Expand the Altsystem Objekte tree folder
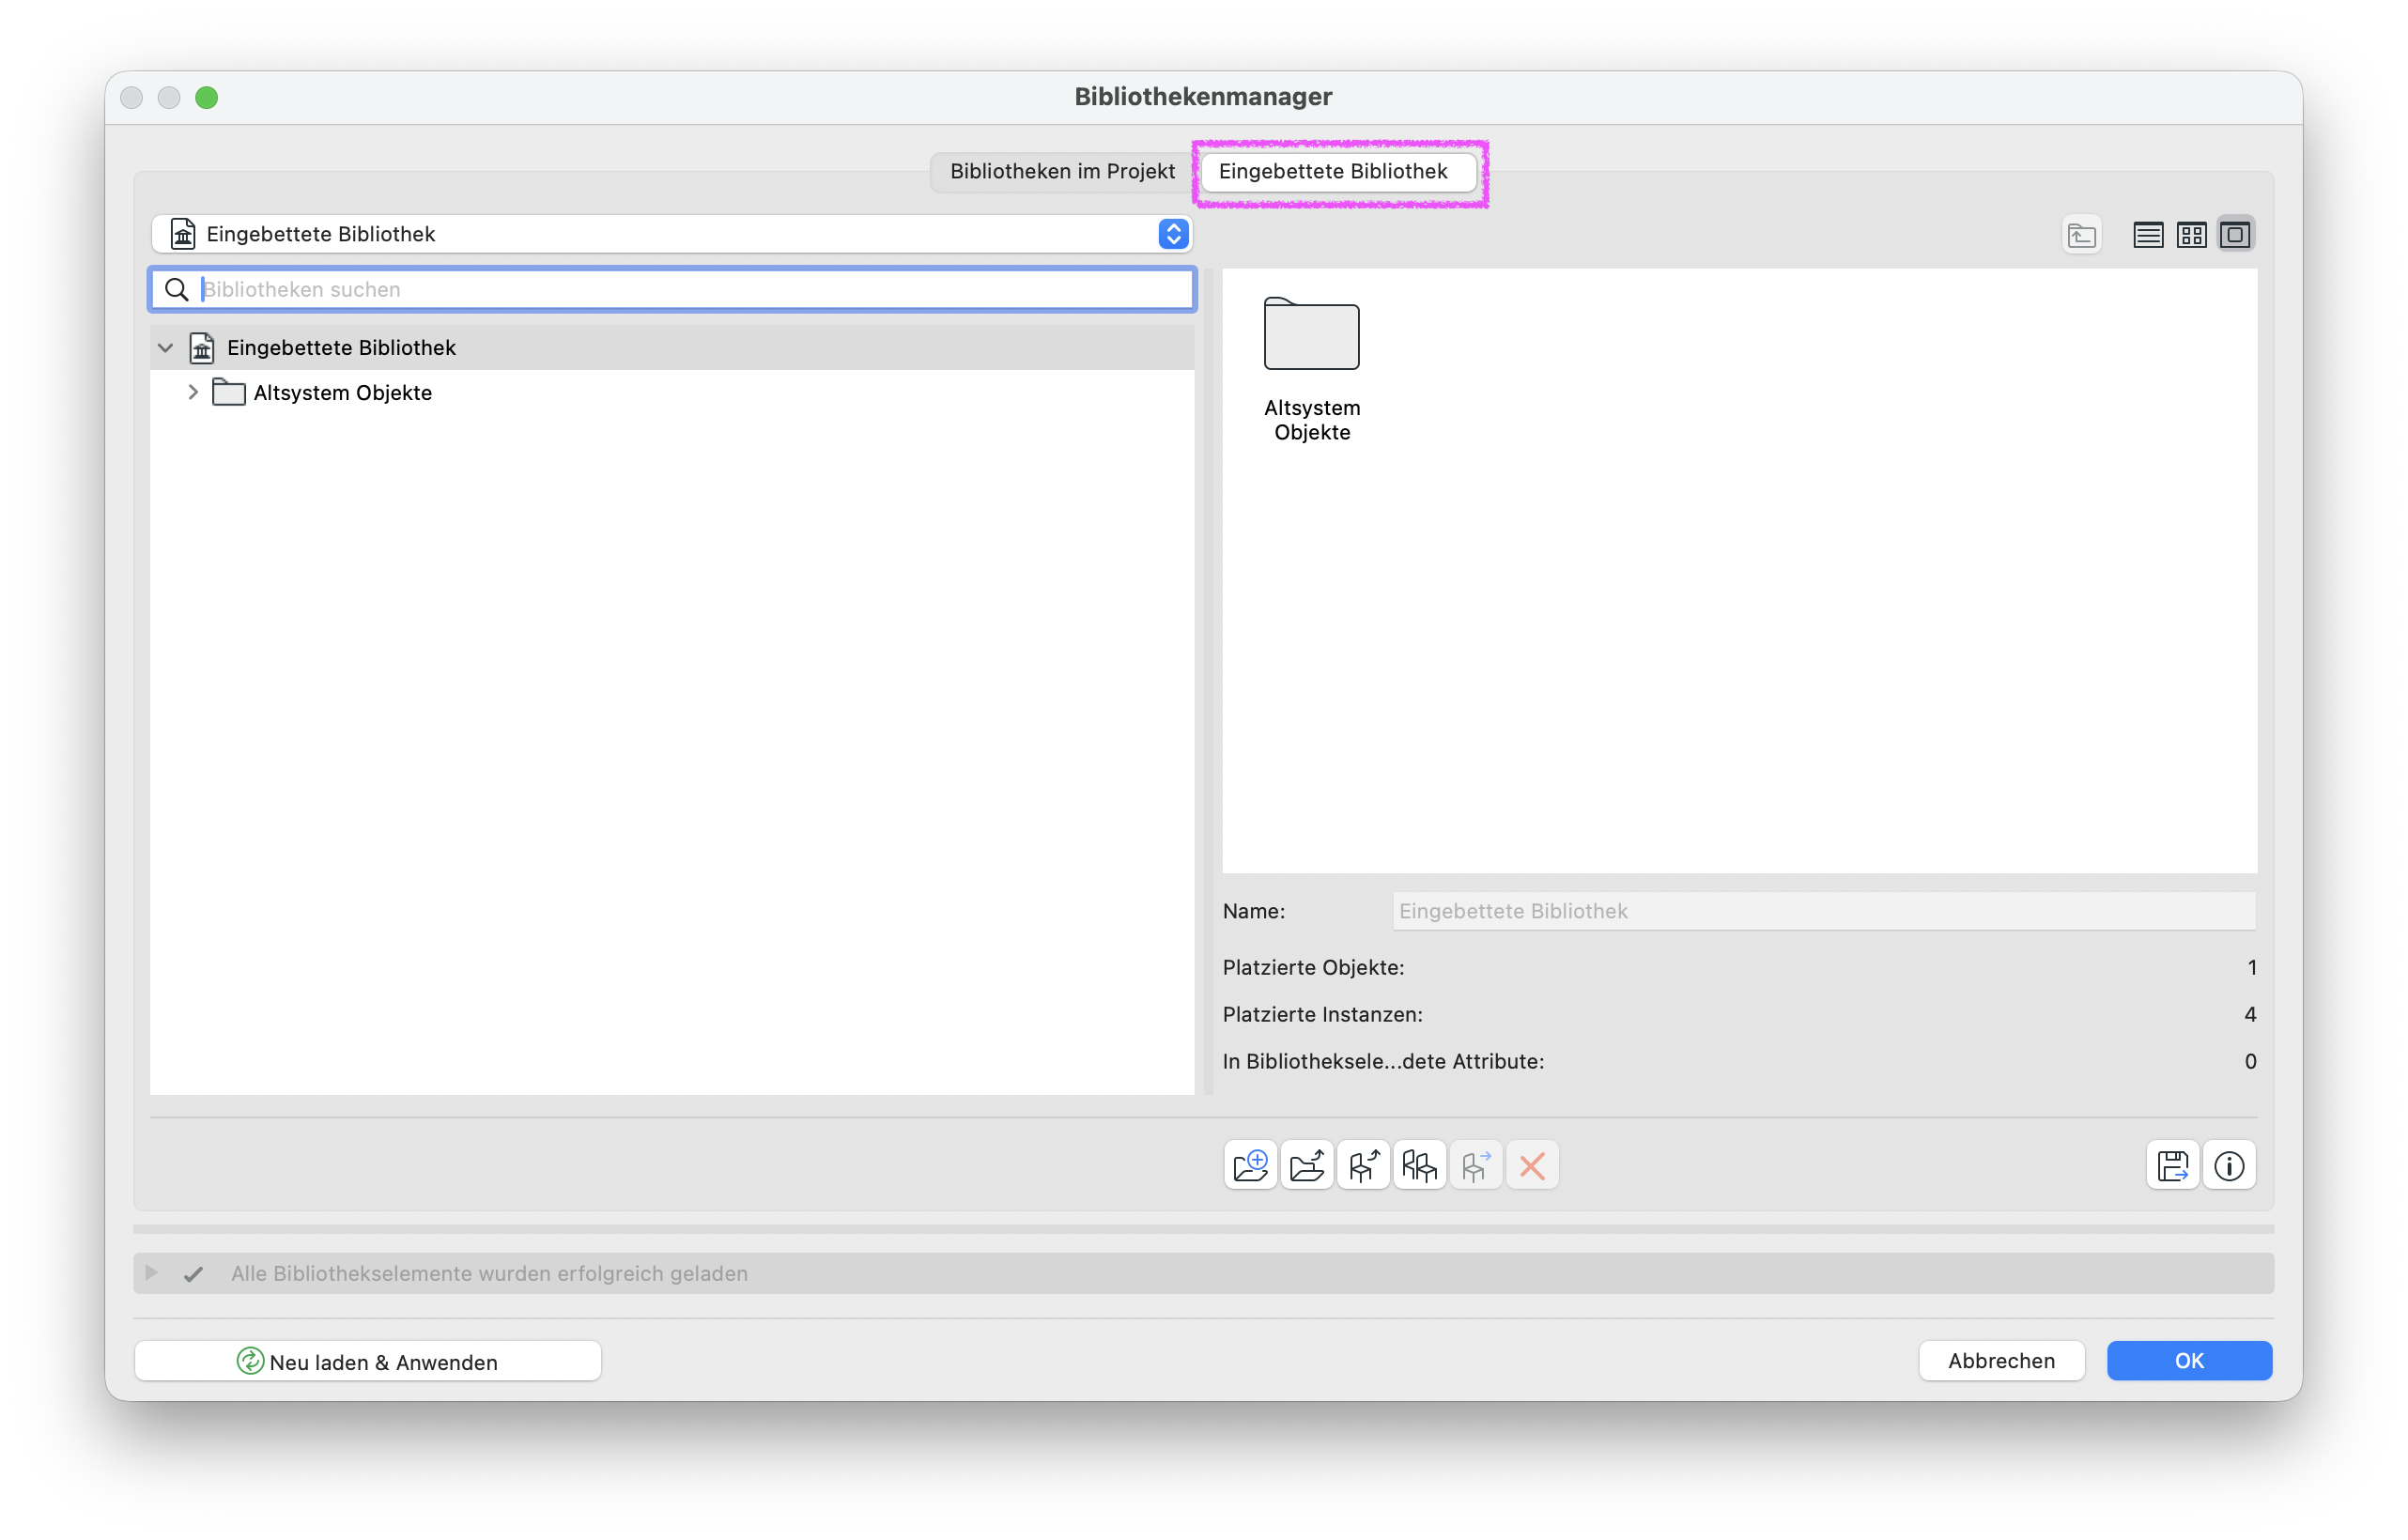The height and width of the screenshot is (1540, 2408). pos(193,392)
